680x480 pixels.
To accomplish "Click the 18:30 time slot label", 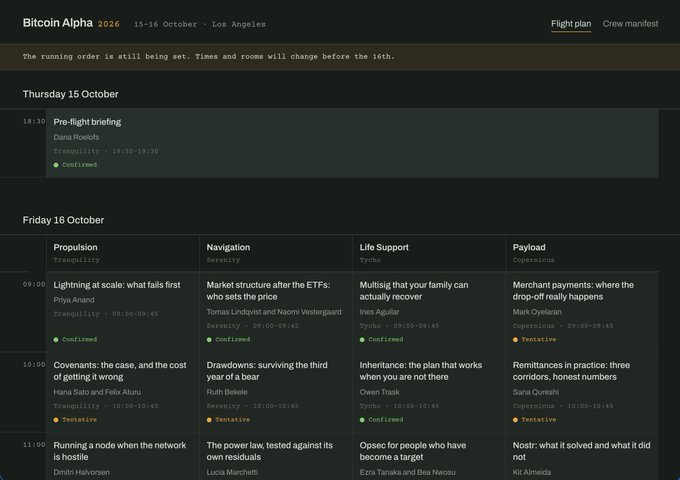I will pos(34,121).
